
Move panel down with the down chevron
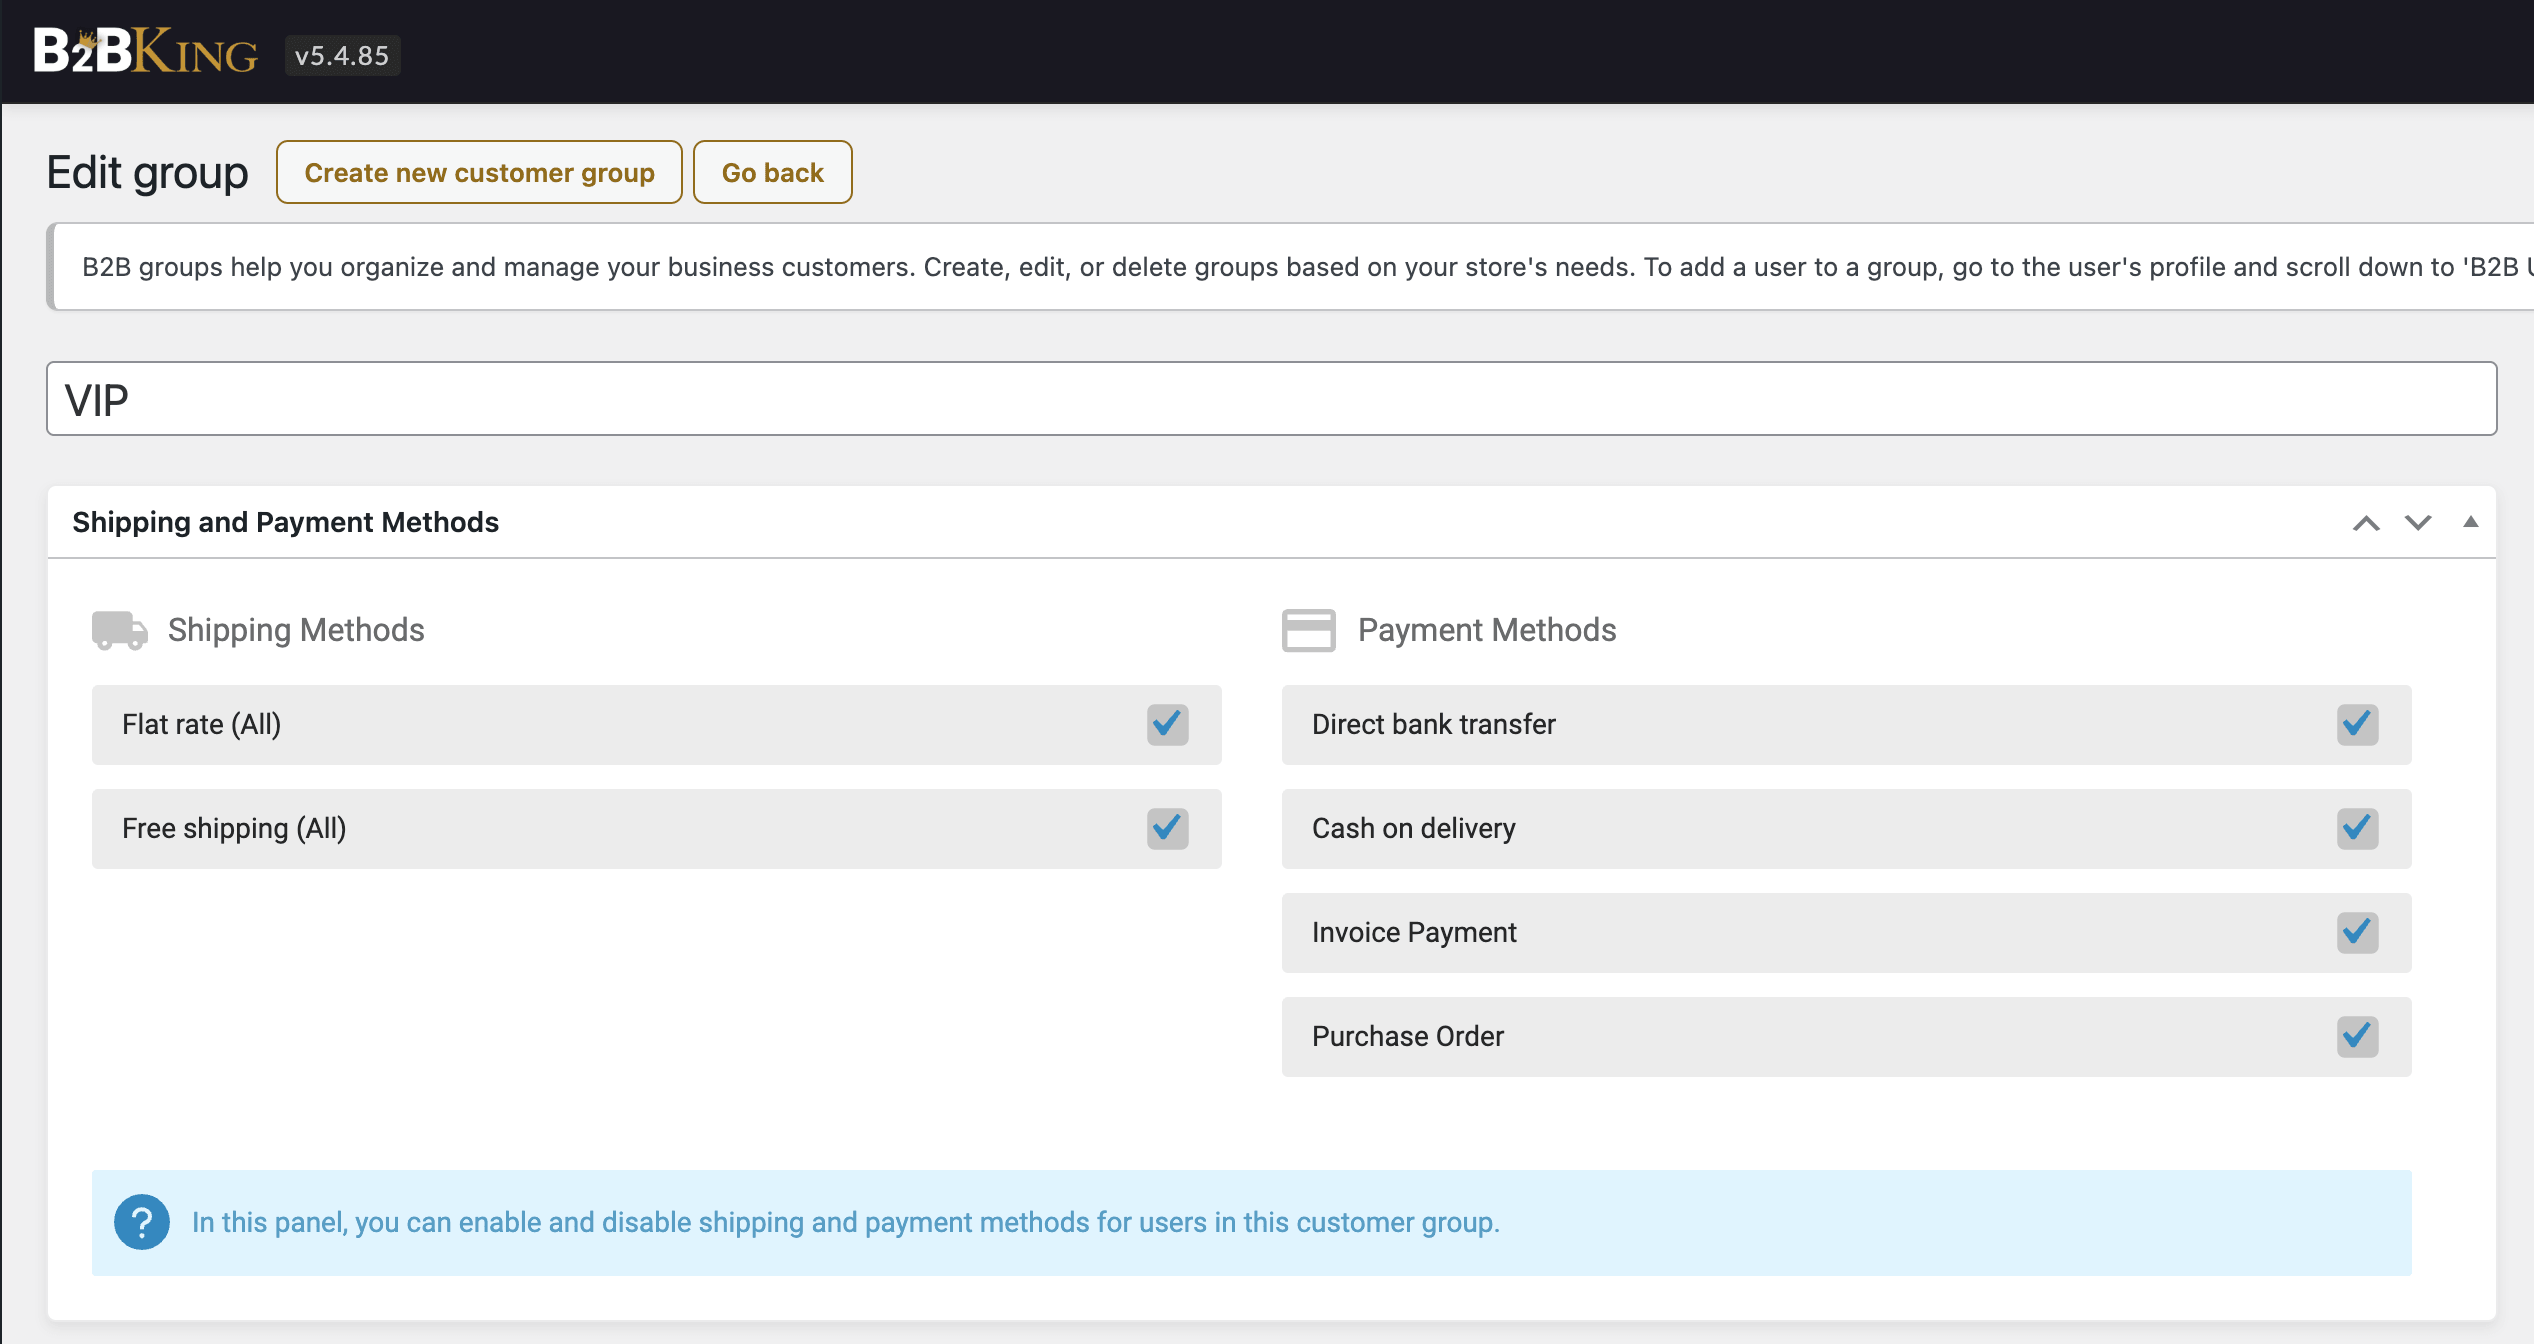2418,523
